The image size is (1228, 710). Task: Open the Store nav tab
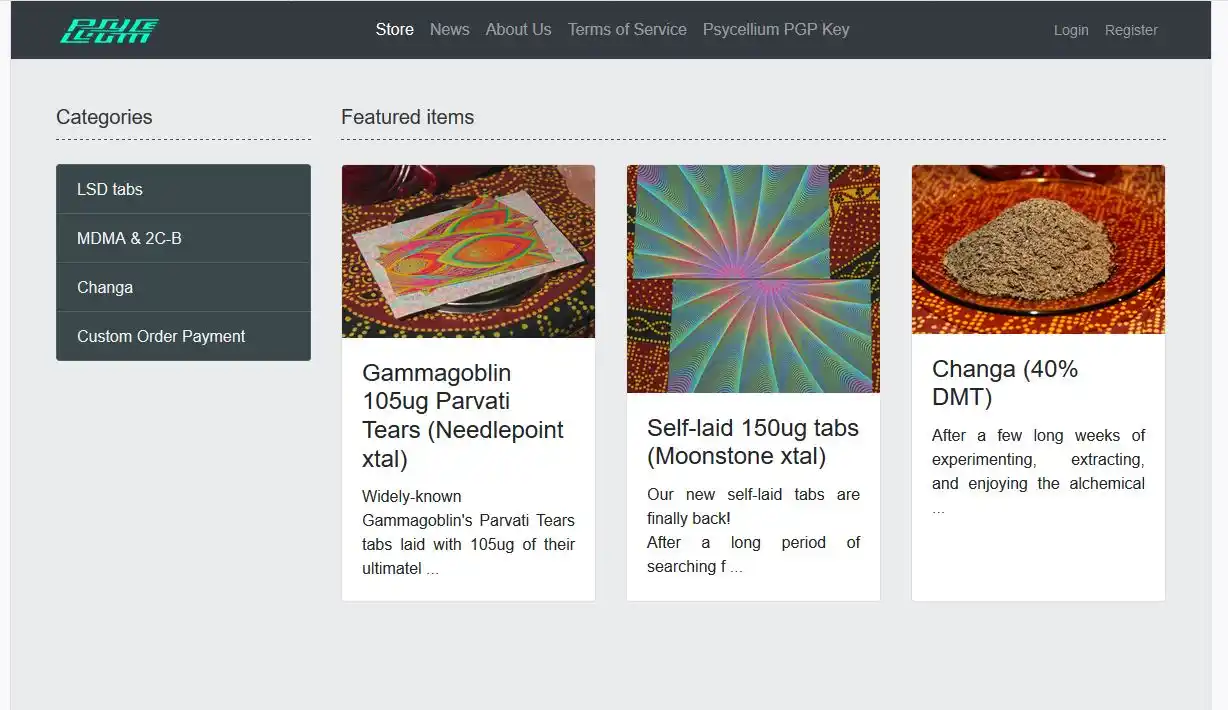tap(394, 30)
